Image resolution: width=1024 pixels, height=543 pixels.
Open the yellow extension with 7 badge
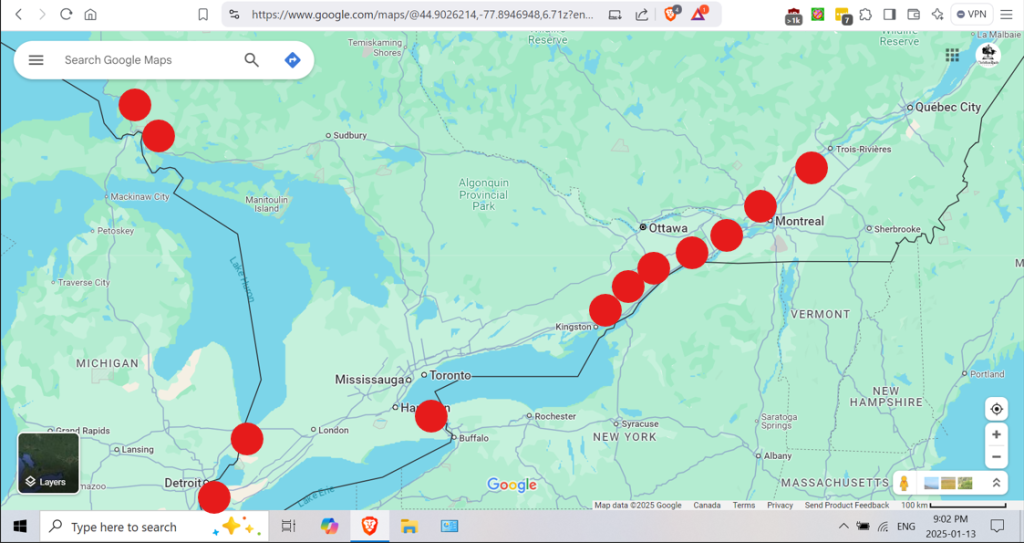pyautogui.click(x=842, y=16)
